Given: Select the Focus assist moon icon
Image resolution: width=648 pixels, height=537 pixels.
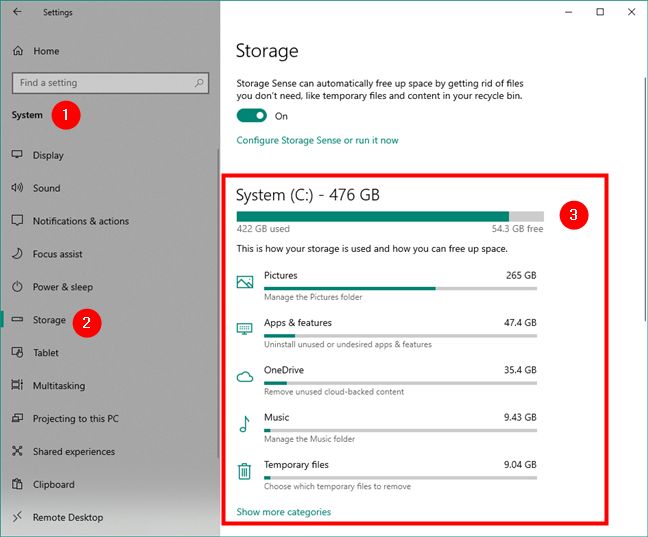Looking at the screenshot, I should pyautogui.click(x=17, y=253).
